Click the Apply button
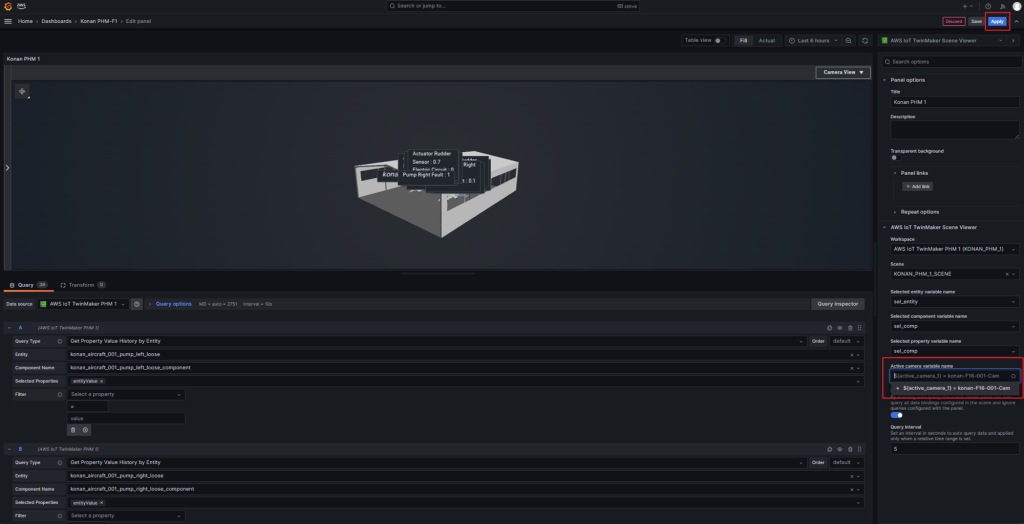The width and height of the screenshot is (1024, 524). point(997,22)
